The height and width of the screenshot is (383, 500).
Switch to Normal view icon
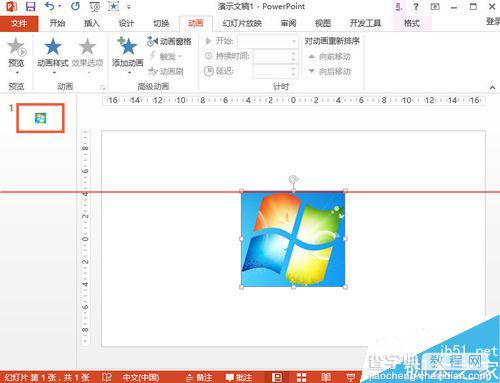point(277,377)
